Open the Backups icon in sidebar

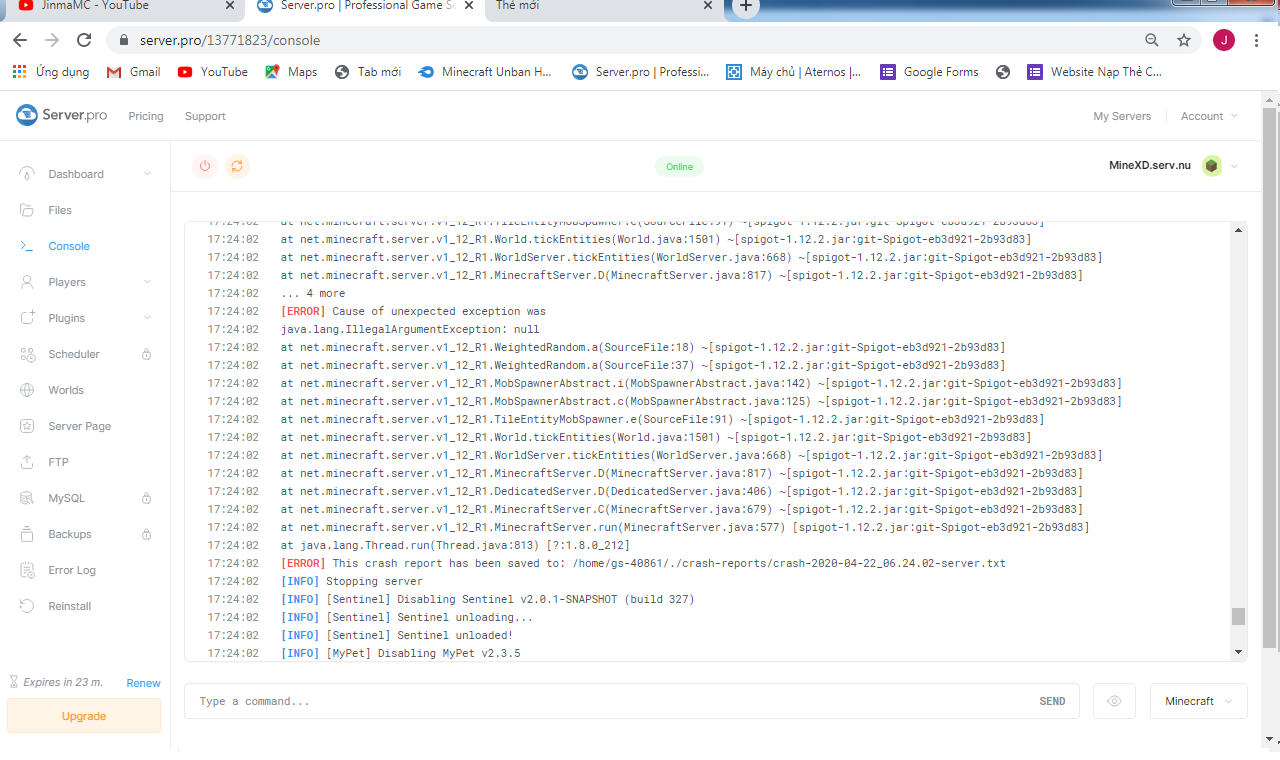(28, 534)
